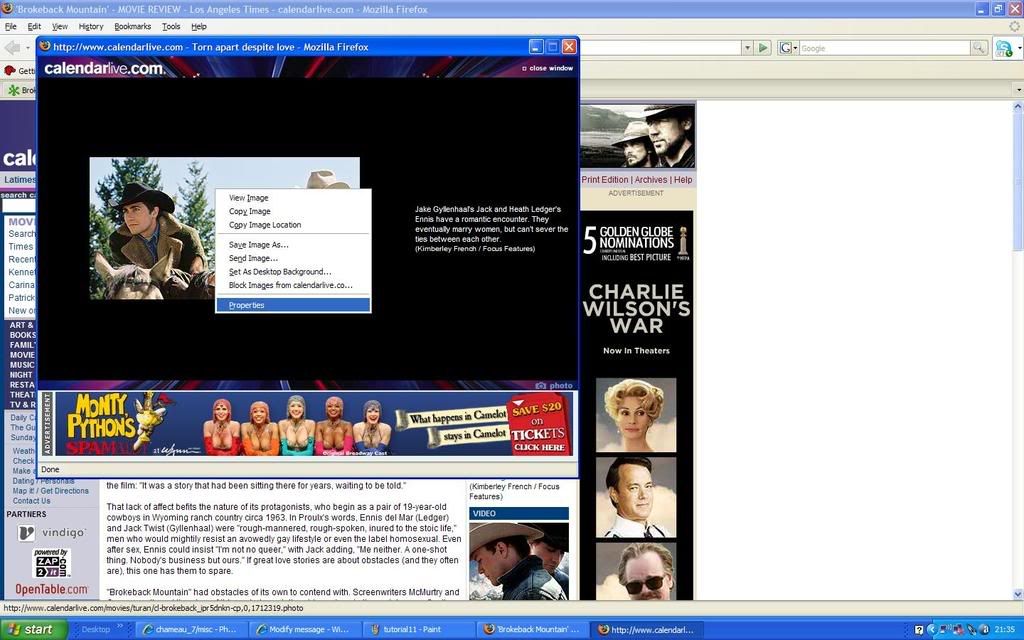Click the Back arrow navigation button
This screenshot has width=1024, height=640.
(12, 48)
